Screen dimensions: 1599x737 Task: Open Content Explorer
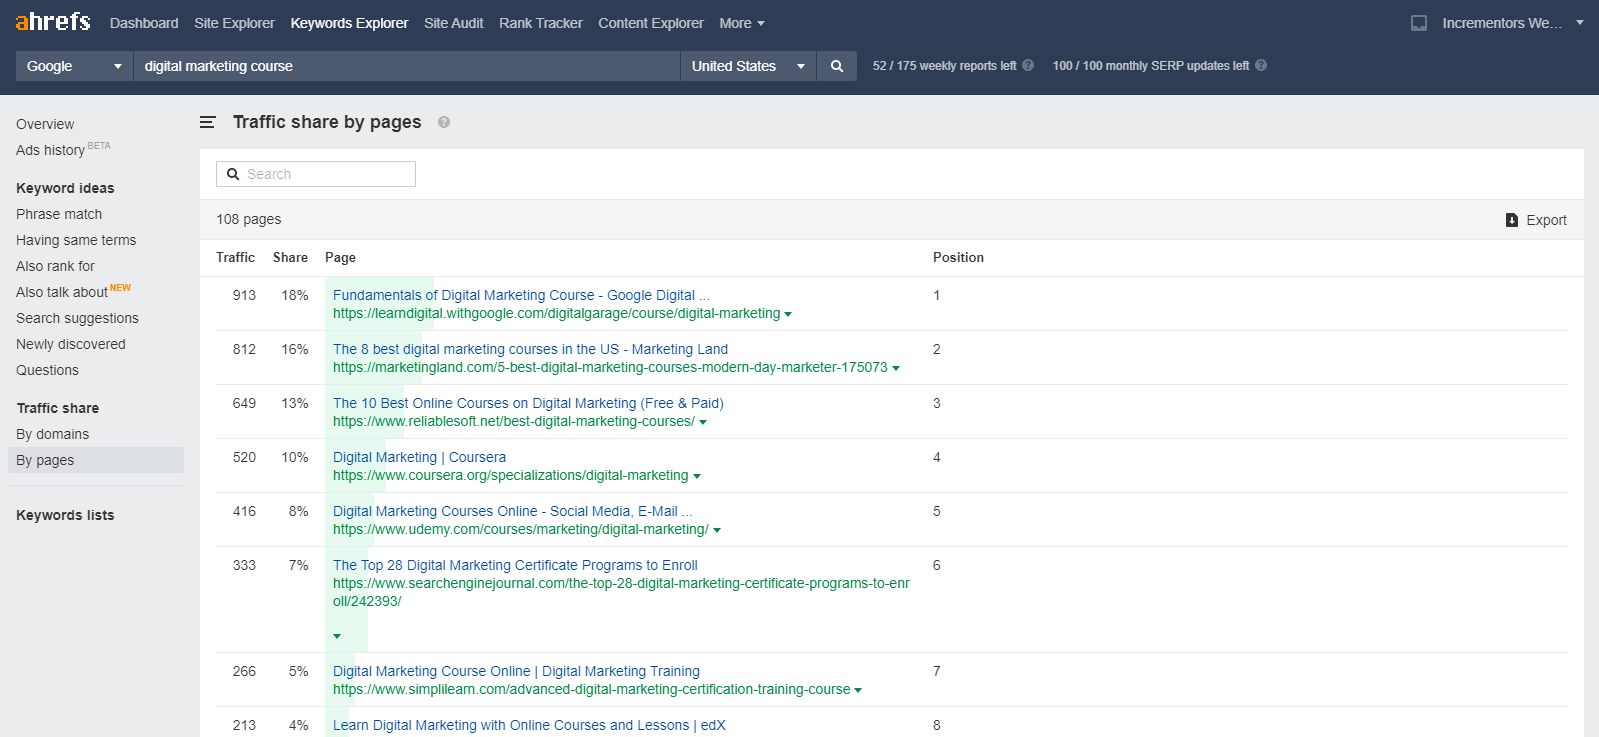651,23
